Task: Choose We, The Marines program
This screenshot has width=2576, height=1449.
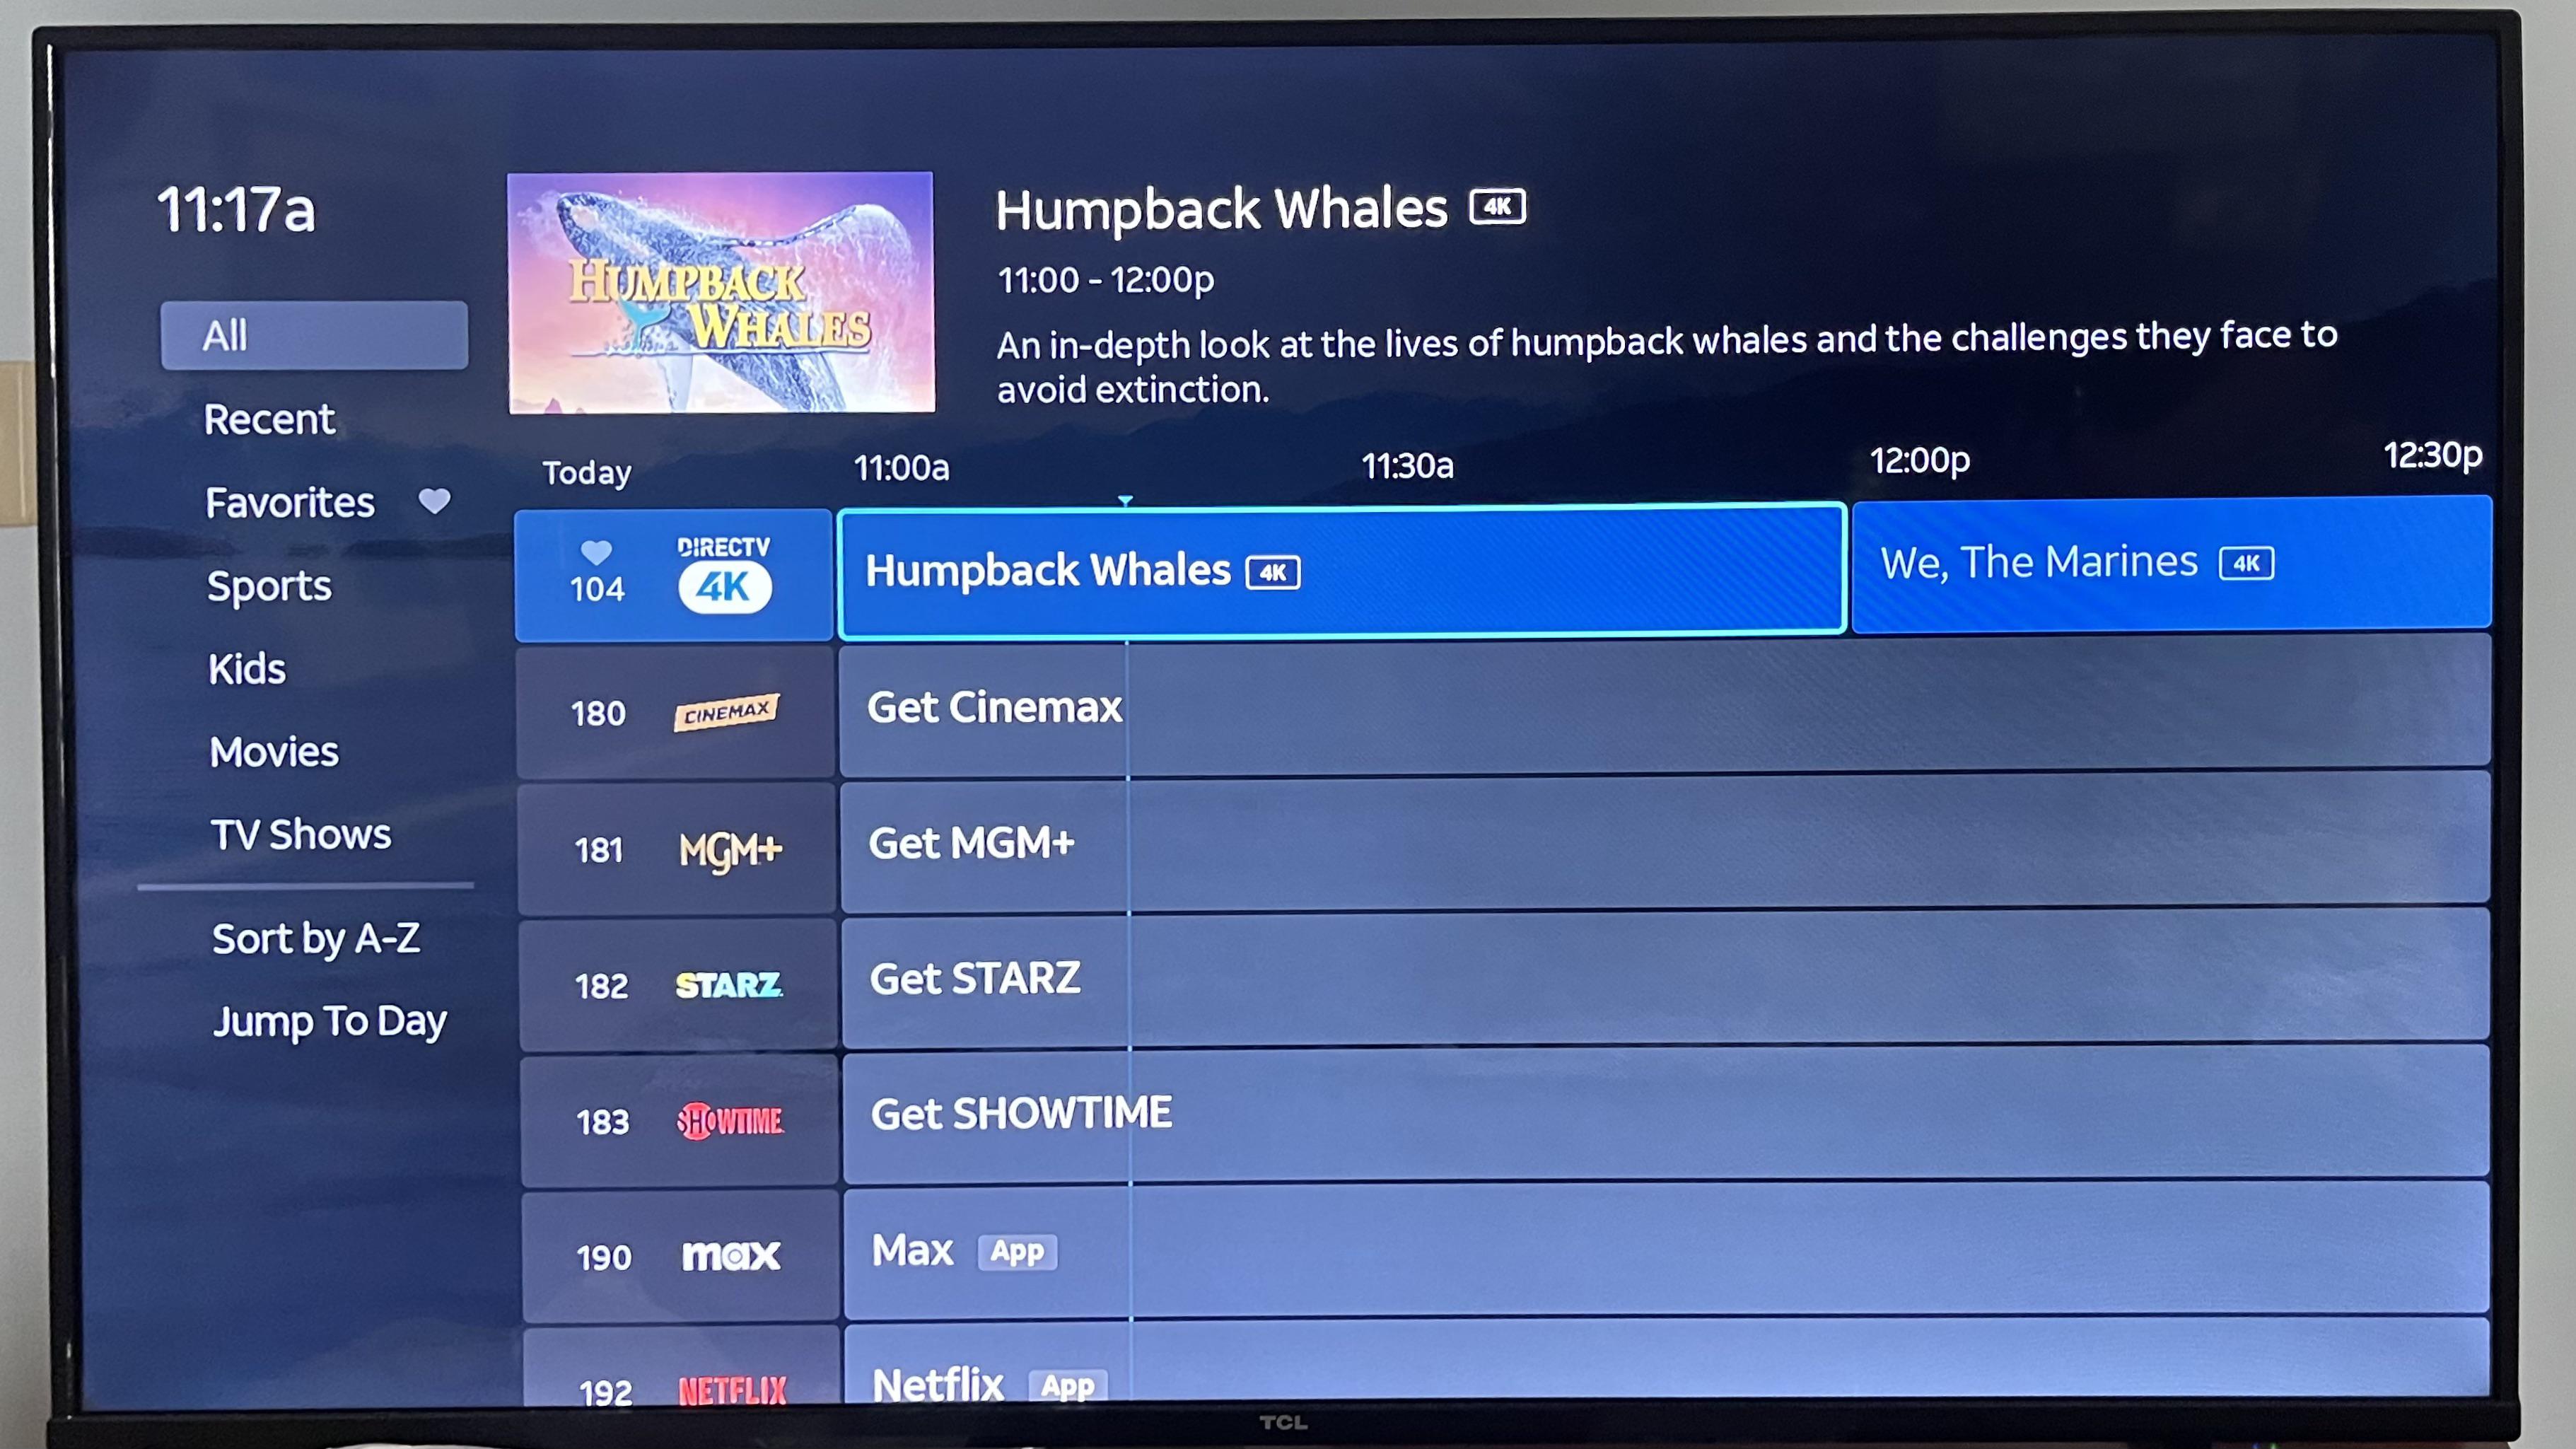Action: click(x=2171, y=564)
